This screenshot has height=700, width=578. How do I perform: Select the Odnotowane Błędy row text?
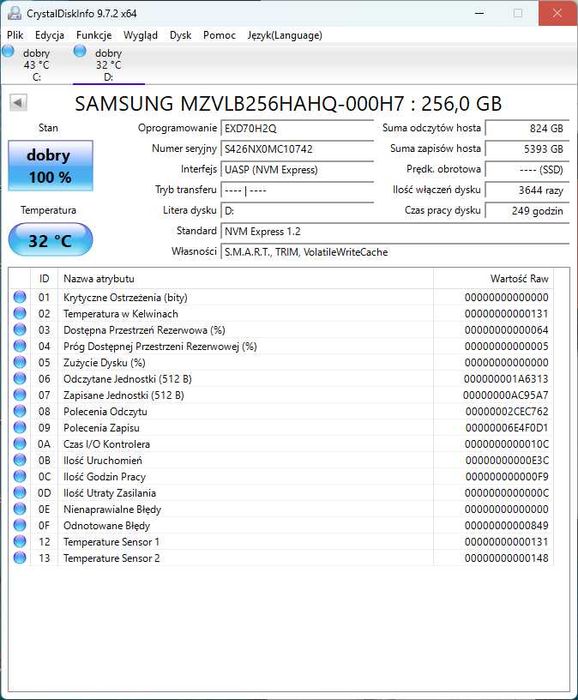[107, 525]
